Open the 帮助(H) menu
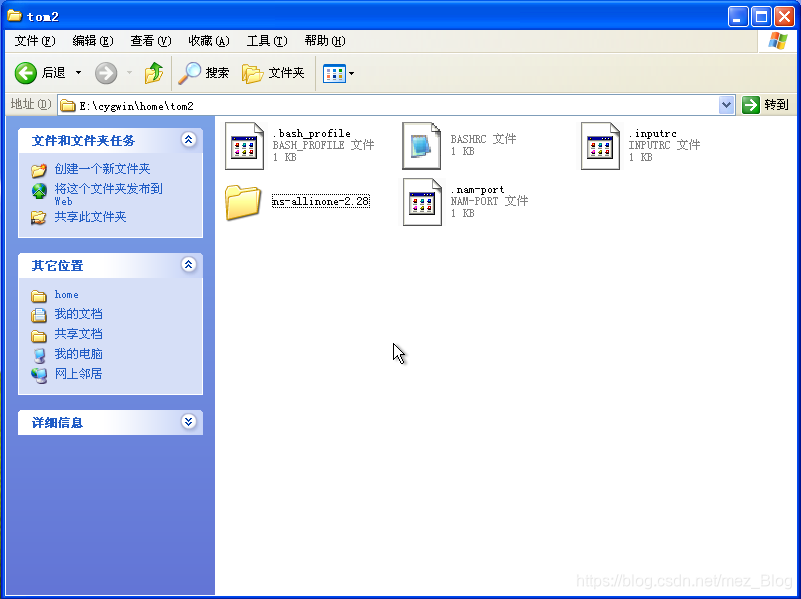Image resolution: width=801 pixels, height=599 pixels. (x=325, y=41)
